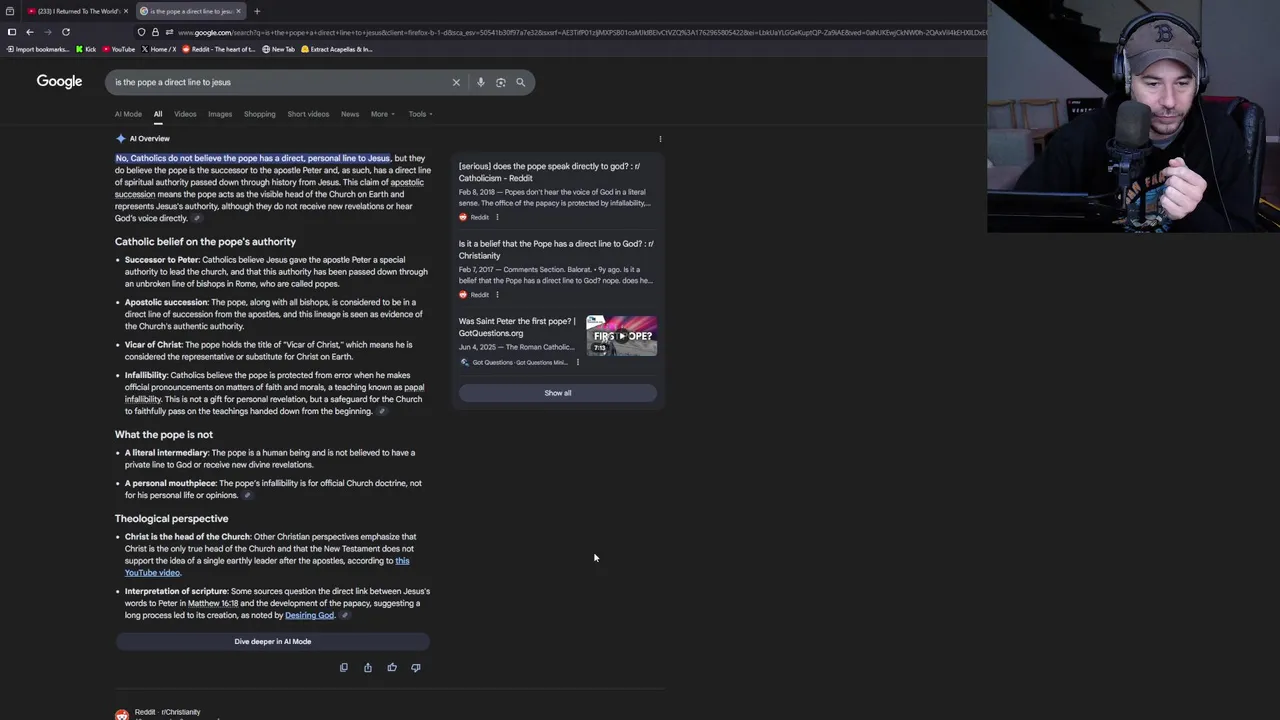Go to Google home via the logo

tap(59, 82)
